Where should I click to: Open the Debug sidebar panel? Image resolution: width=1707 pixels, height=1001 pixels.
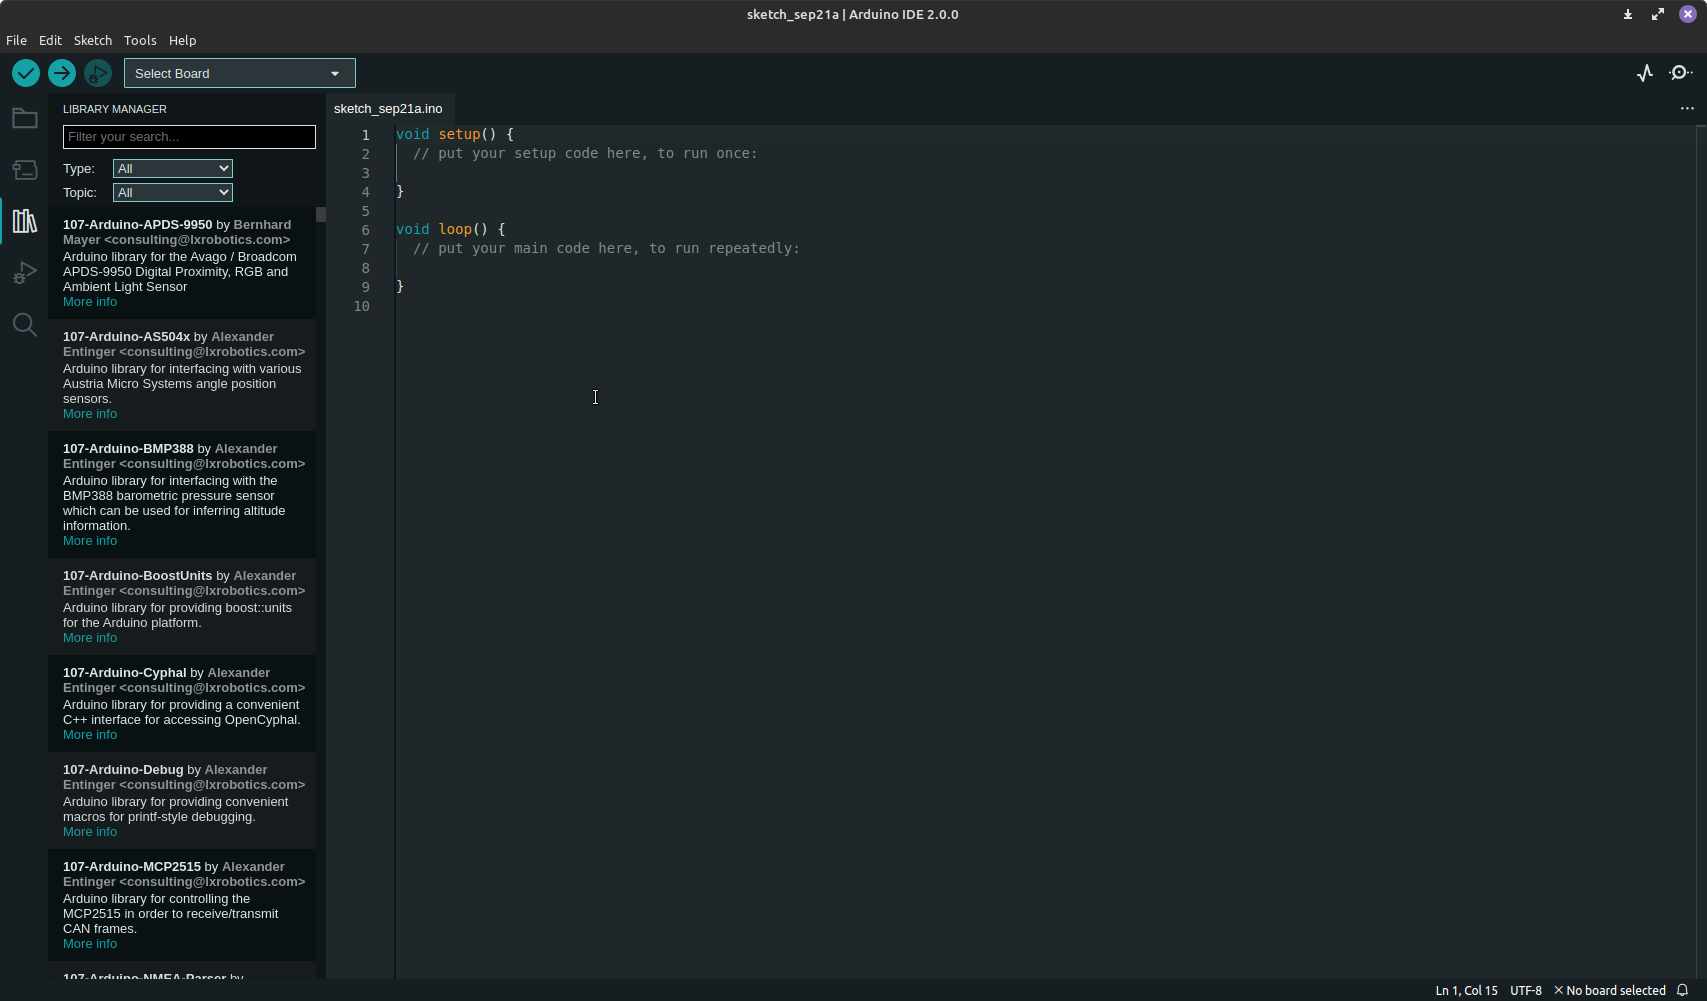(x=24, y=273)
